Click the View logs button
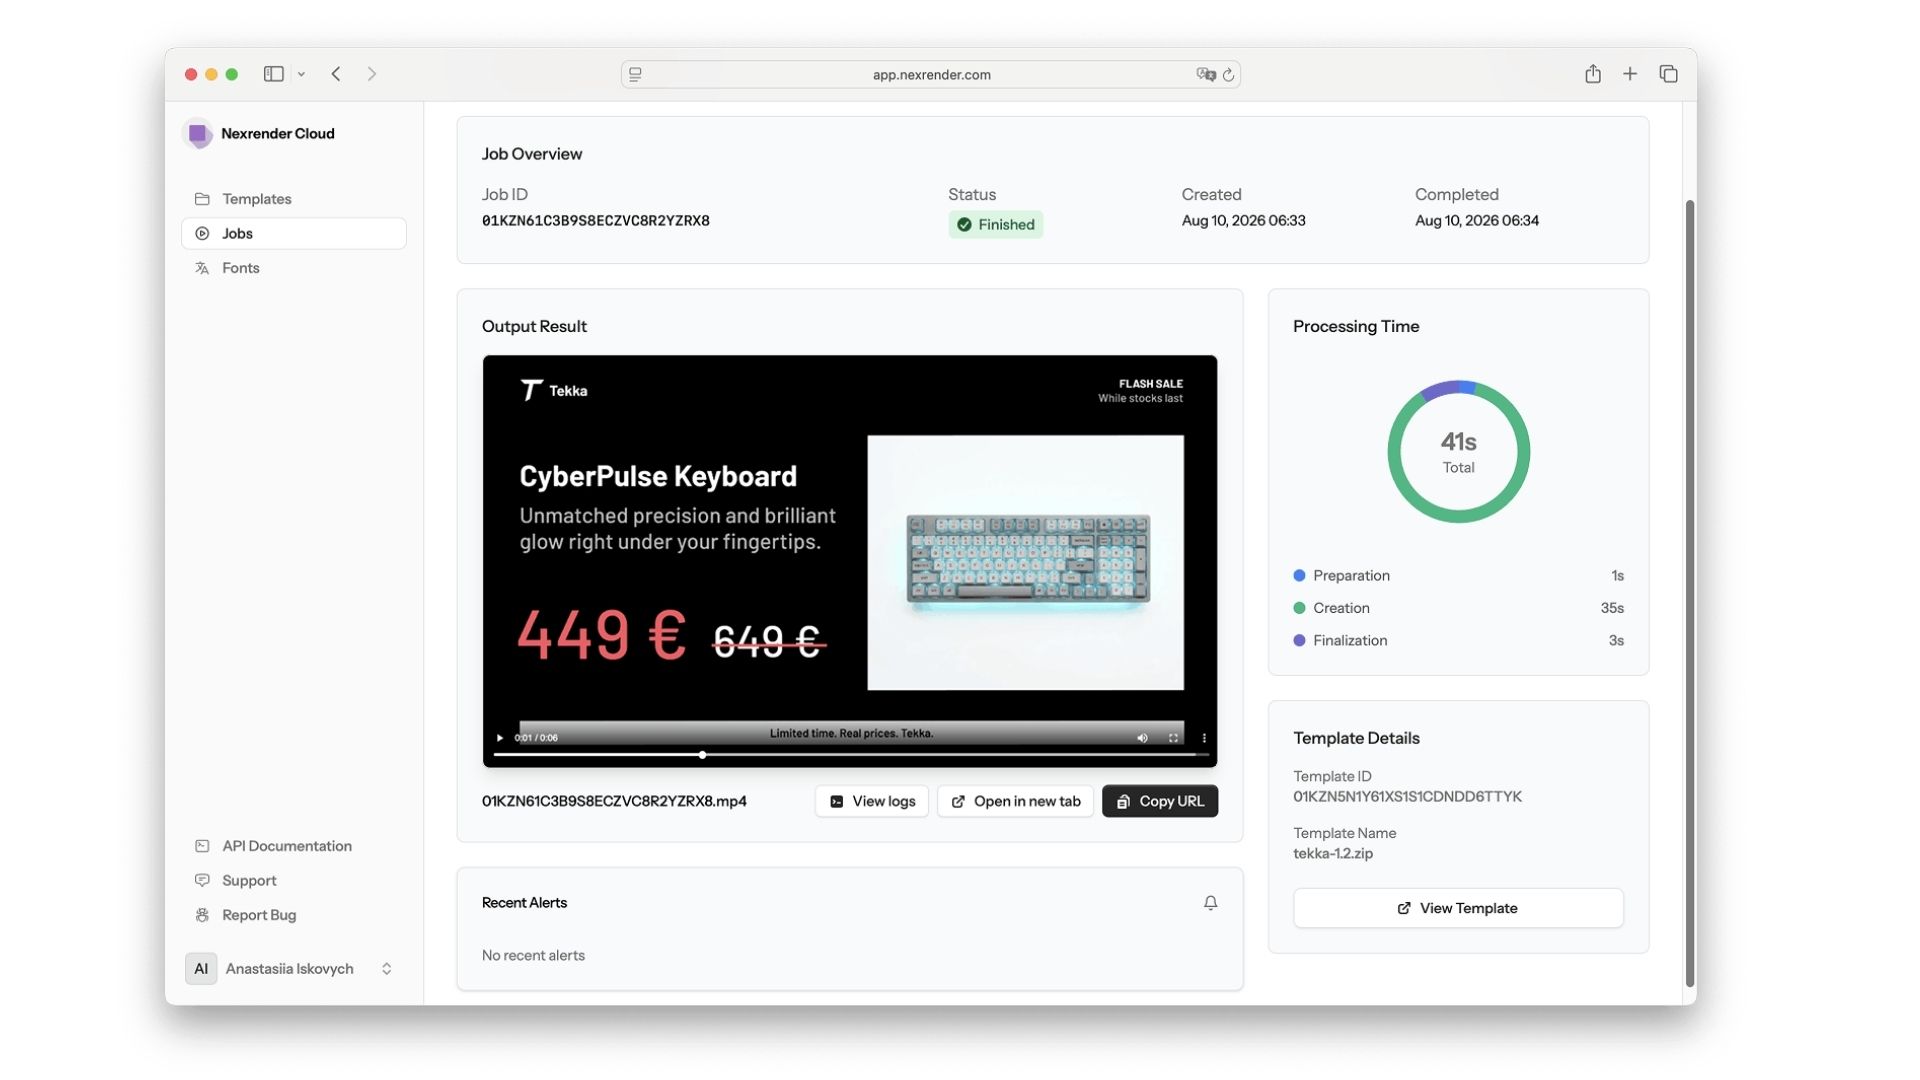 coord(872,801)
